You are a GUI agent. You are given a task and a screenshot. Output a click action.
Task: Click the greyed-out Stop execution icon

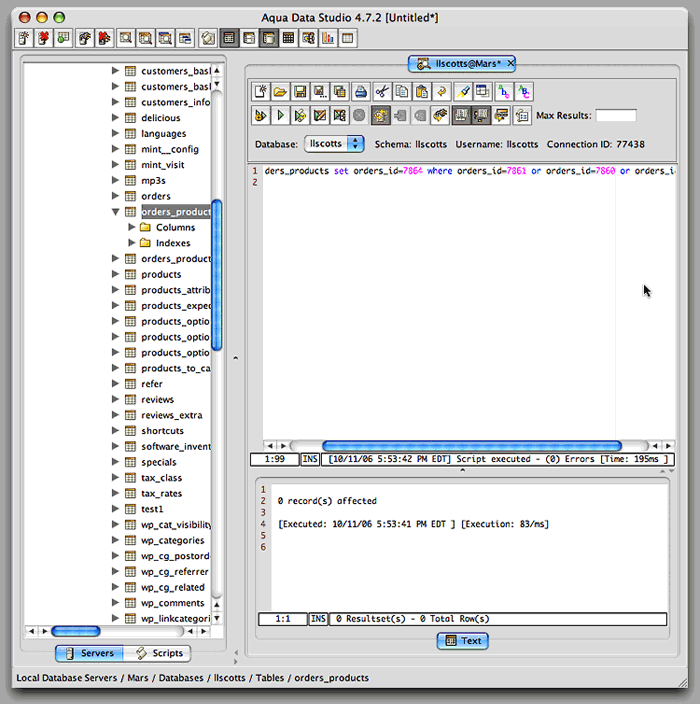coord(359,115)
